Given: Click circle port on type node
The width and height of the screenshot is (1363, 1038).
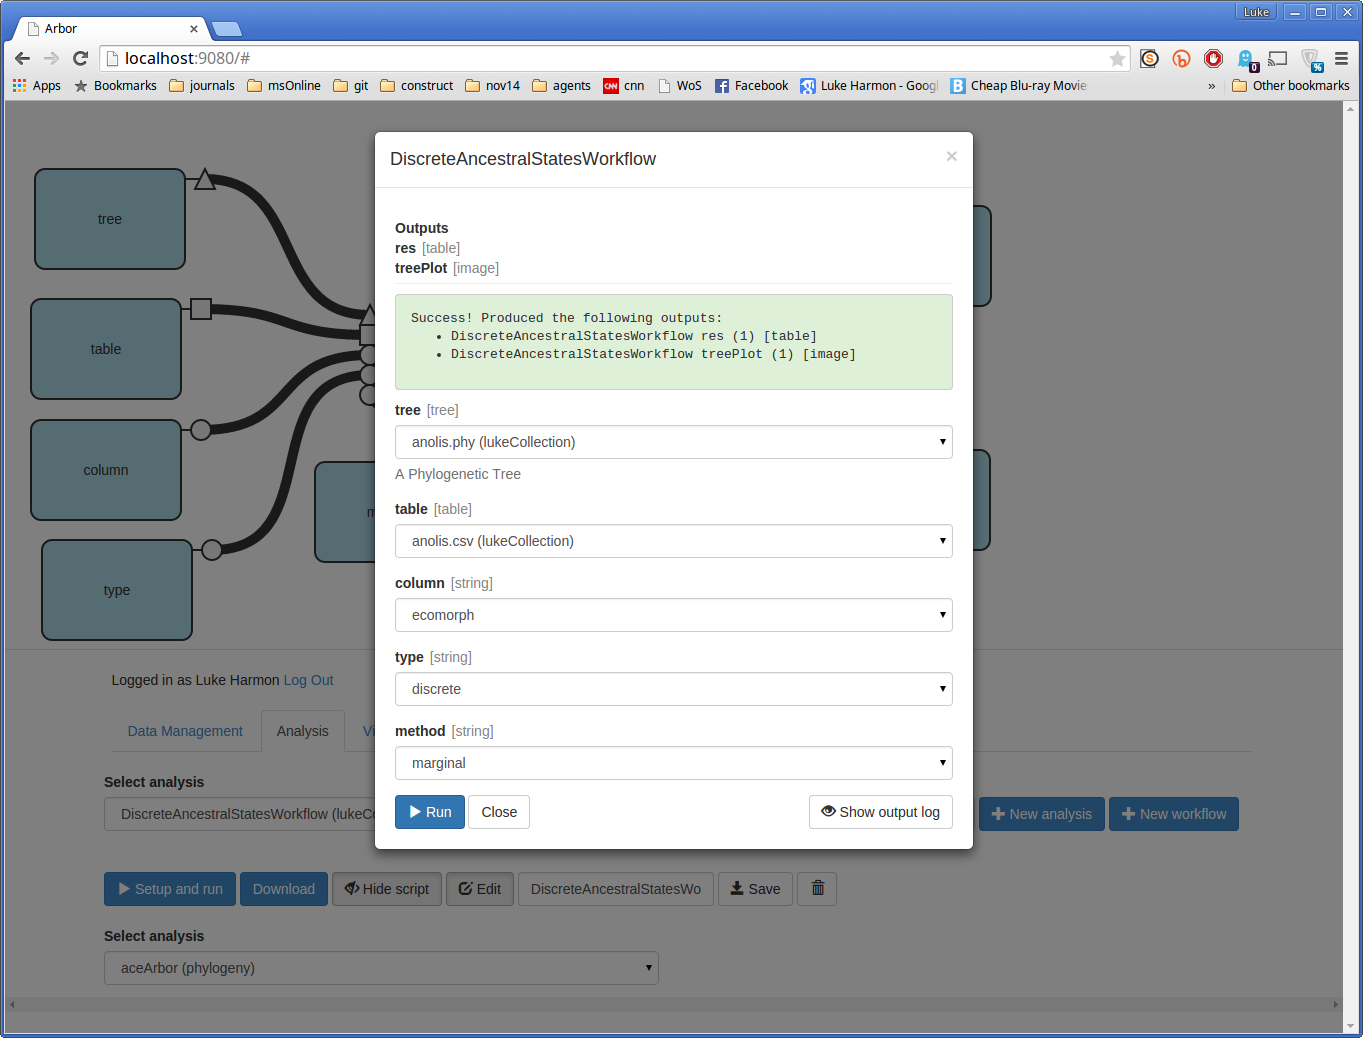Looking at the screenshot, I should point(212,549).
